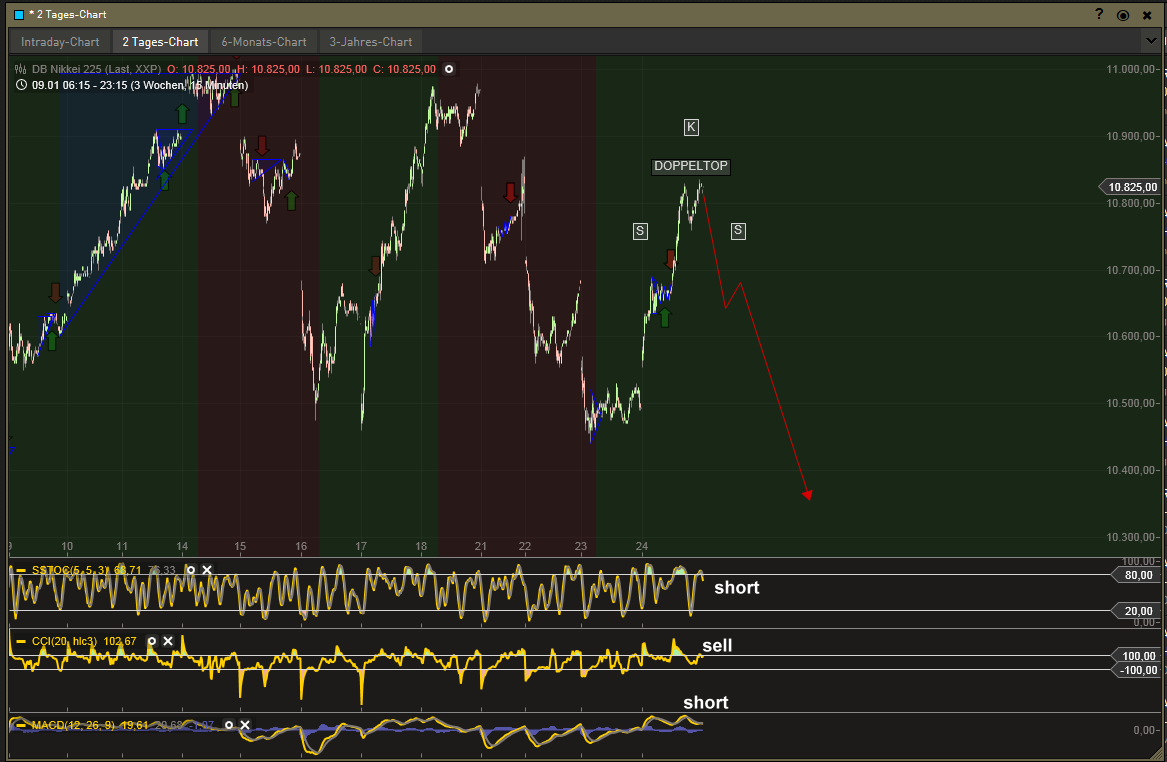Image resolution: width=1167 pixels, height=762 pixels.
Task: Click the 10.400,00 price axis label
Action: (x=1131, y=470)
